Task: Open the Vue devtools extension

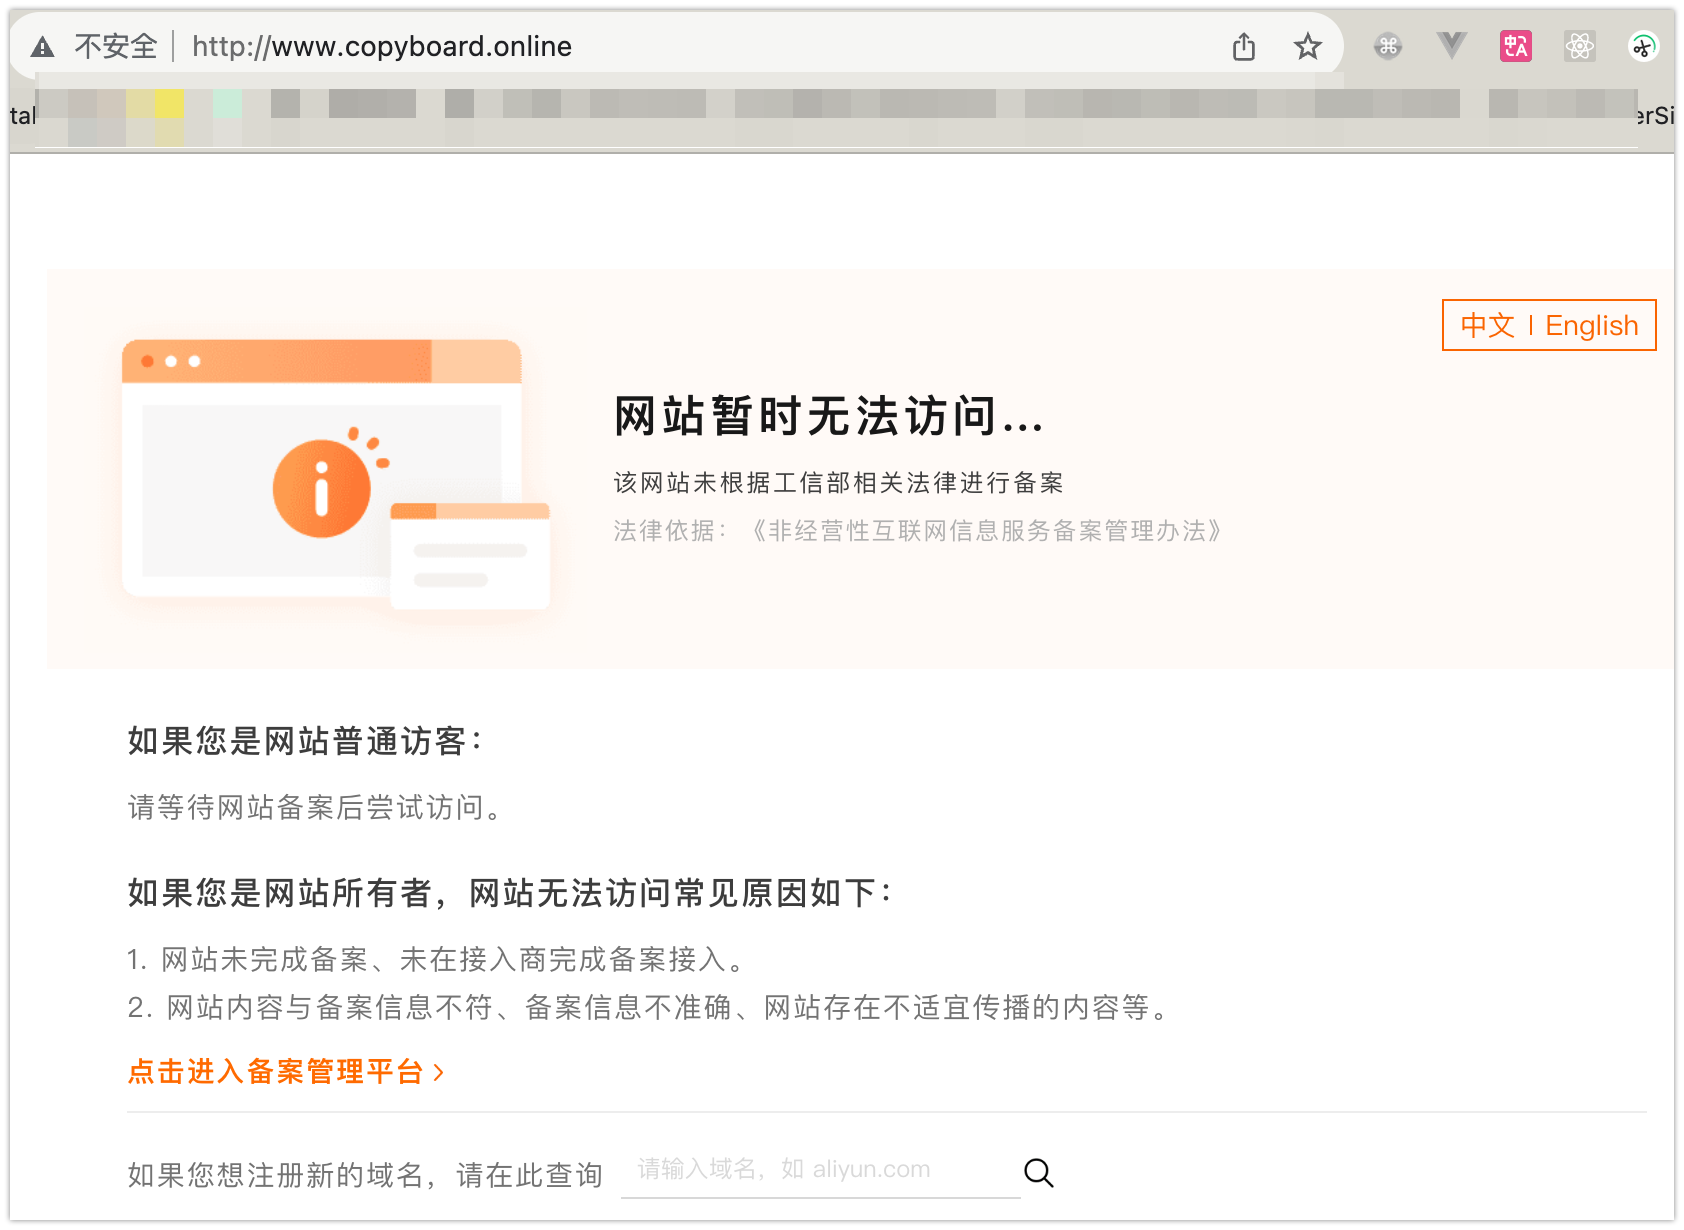Action: click(x=1451, y=46)
